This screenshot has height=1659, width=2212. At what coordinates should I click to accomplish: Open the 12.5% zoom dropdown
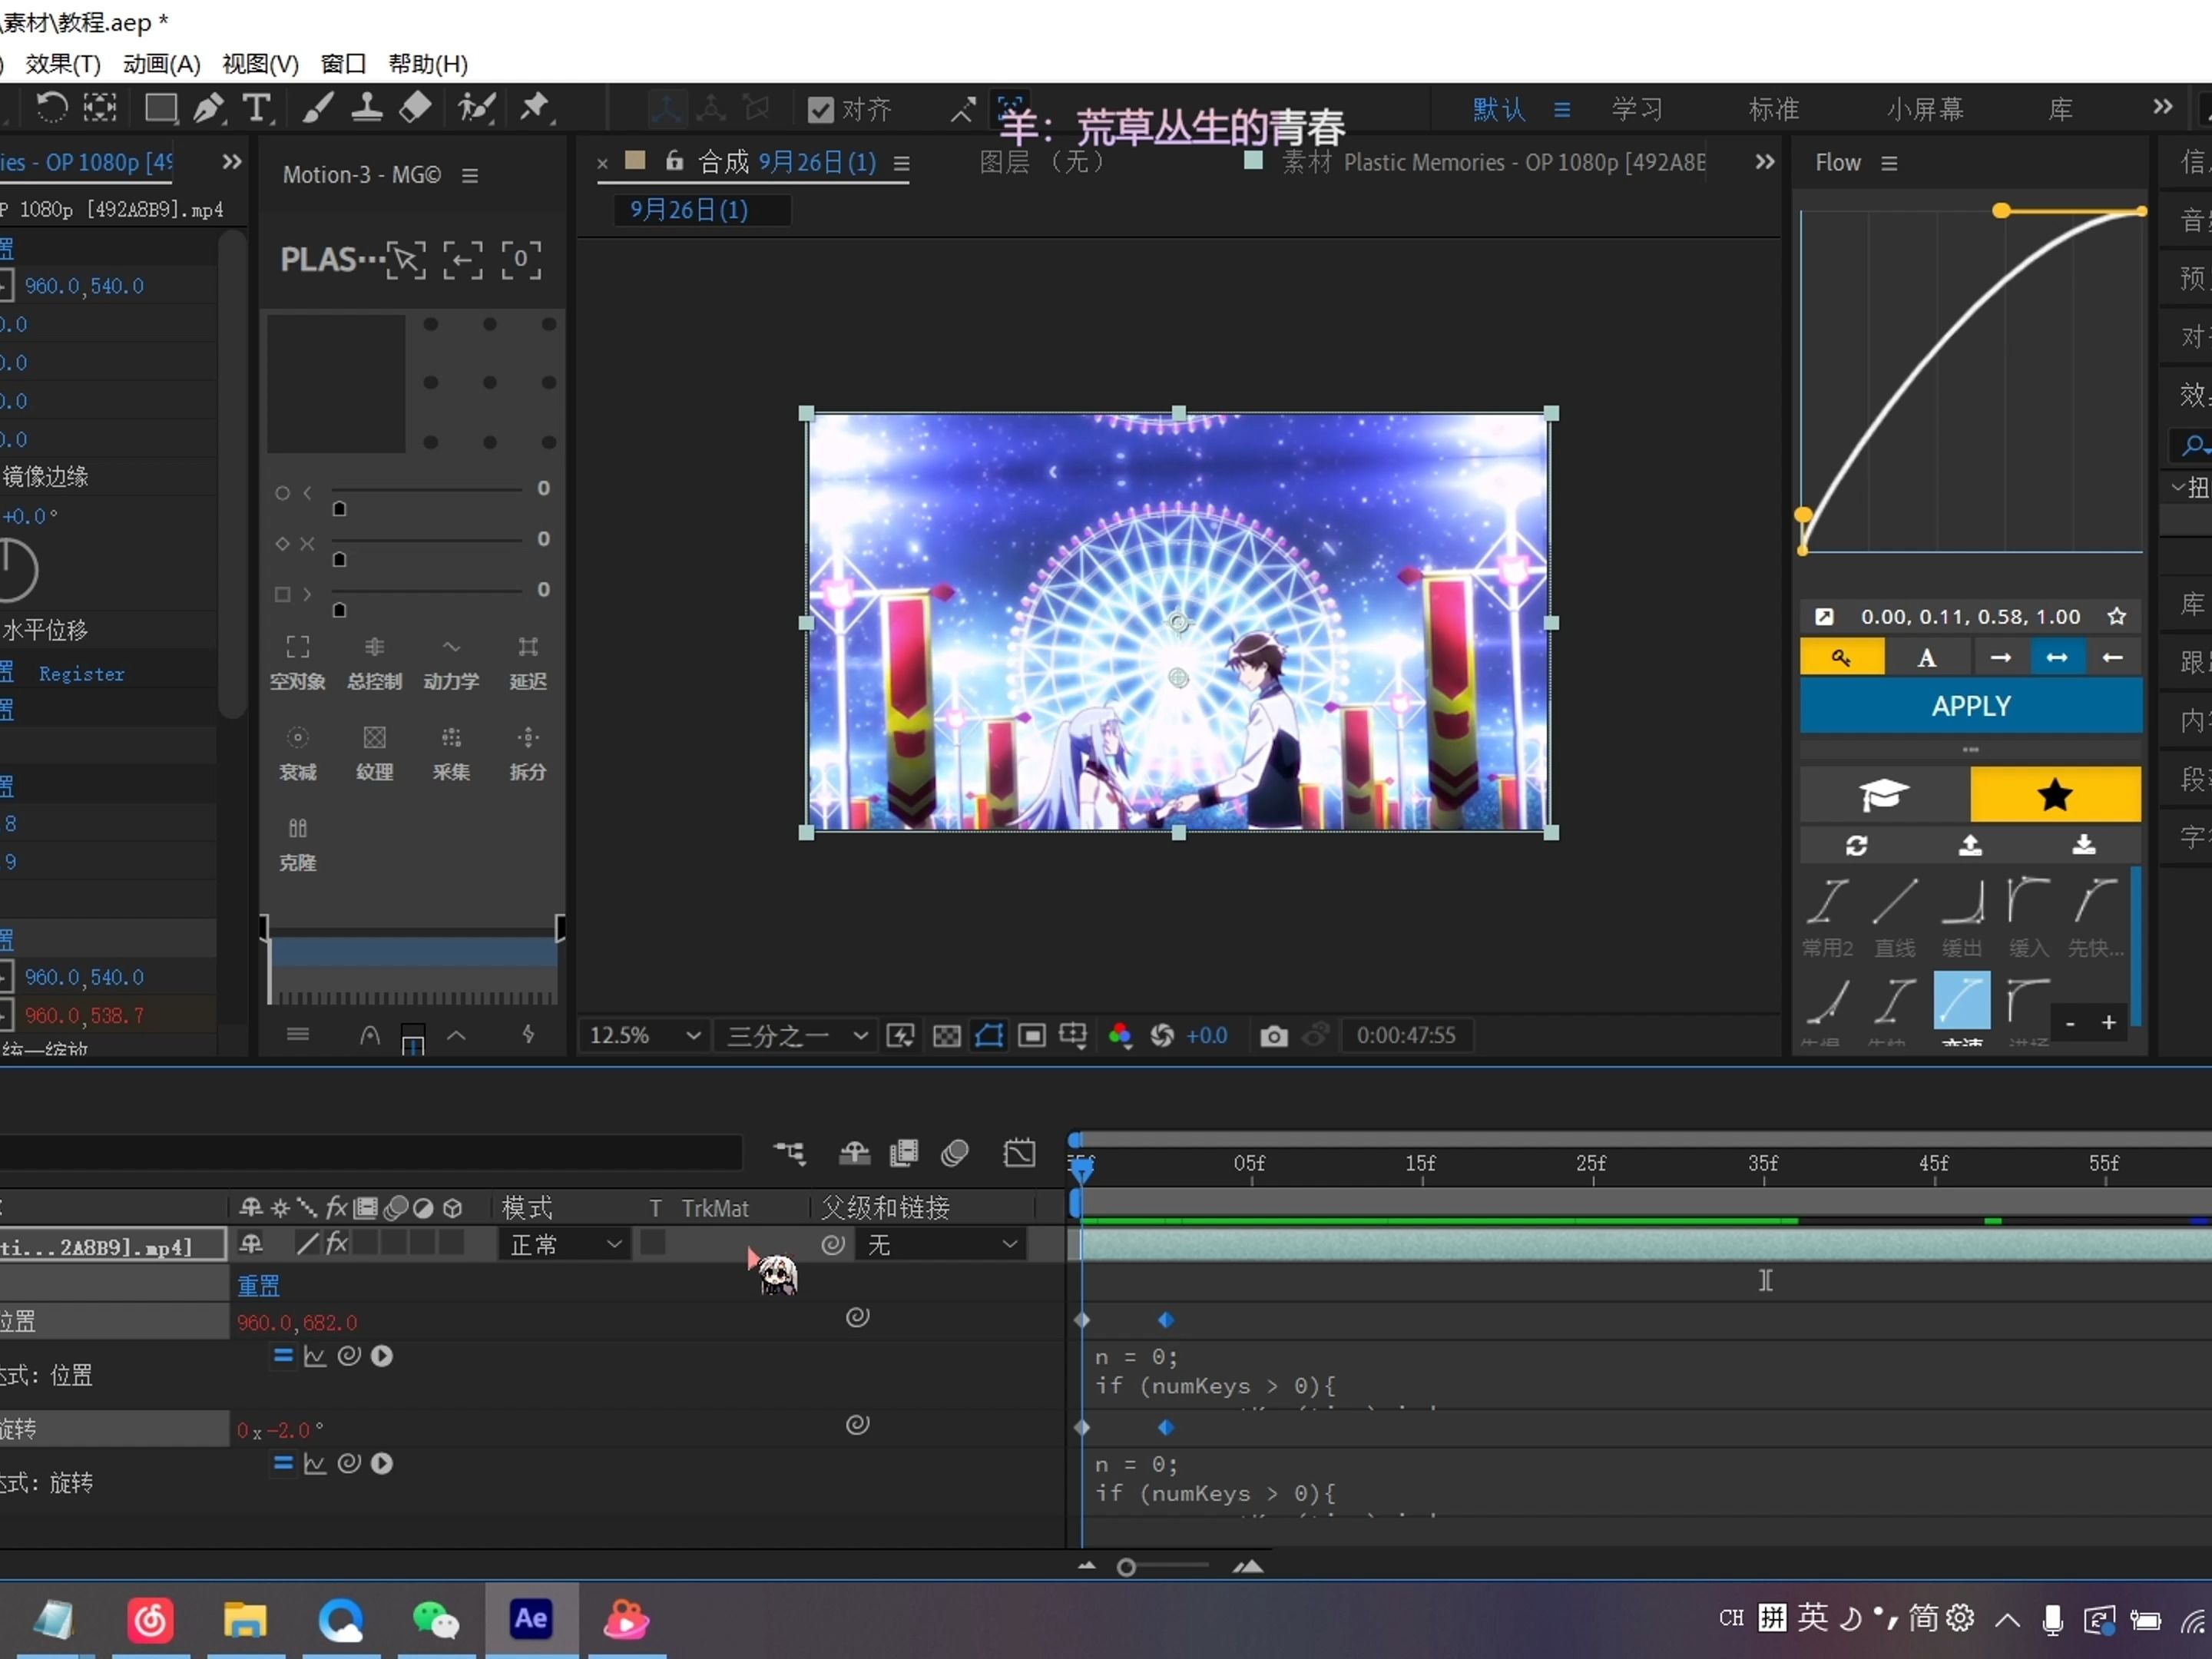click(644, 1036)
